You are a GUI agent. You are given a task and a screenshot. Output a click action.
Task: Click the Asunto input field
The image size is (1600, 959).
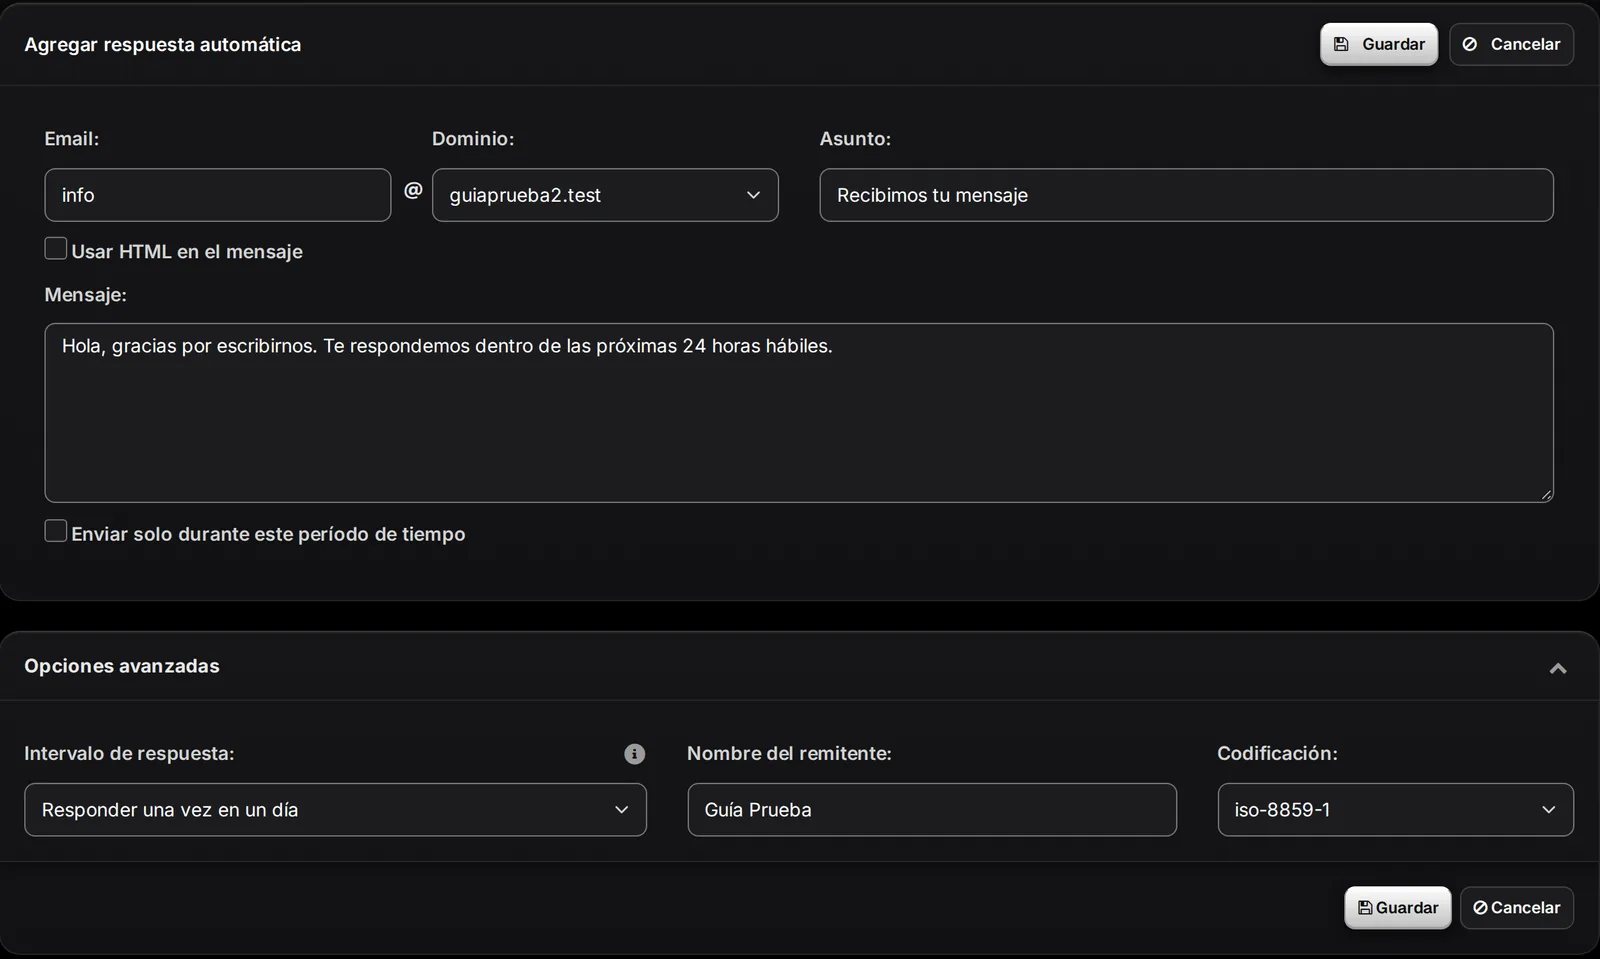(1186, 195)
